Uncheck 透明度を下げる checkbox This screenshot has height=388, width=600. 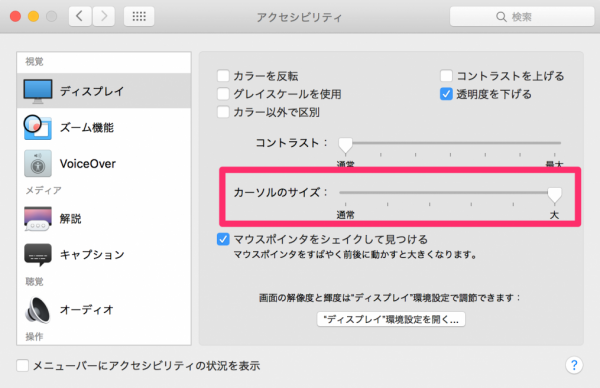click(x=446, y=94)
